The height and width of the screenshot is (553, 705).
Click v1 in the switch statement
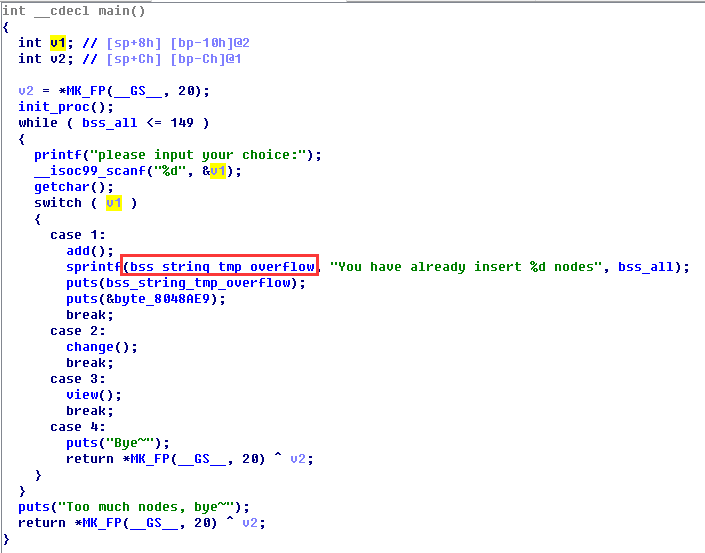point(114,203)
